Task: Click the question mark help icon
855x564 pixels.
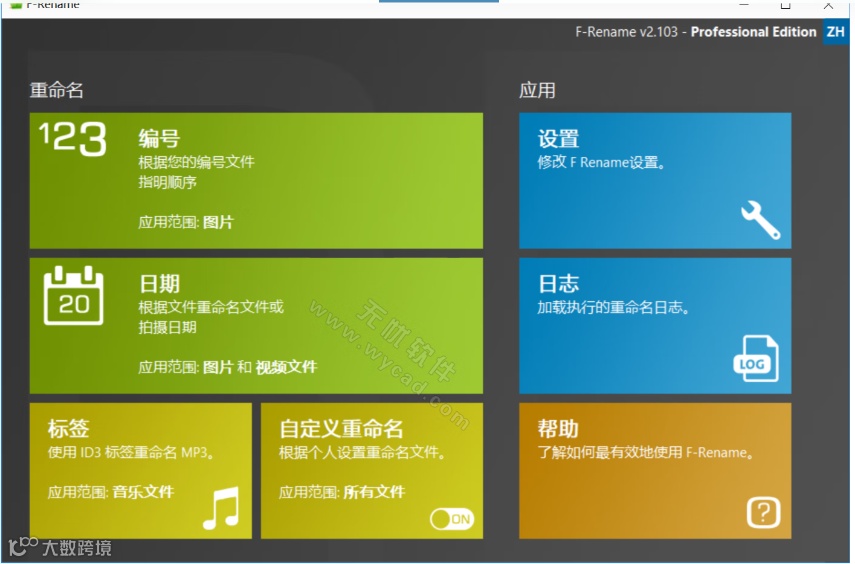Action: click(x=763, y=513)
